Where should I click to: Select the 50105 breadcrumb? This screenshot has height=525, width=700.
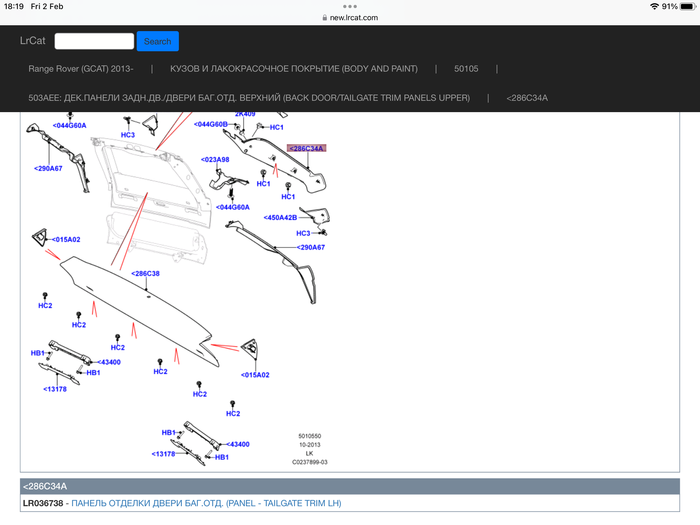[x=466, y=69]
